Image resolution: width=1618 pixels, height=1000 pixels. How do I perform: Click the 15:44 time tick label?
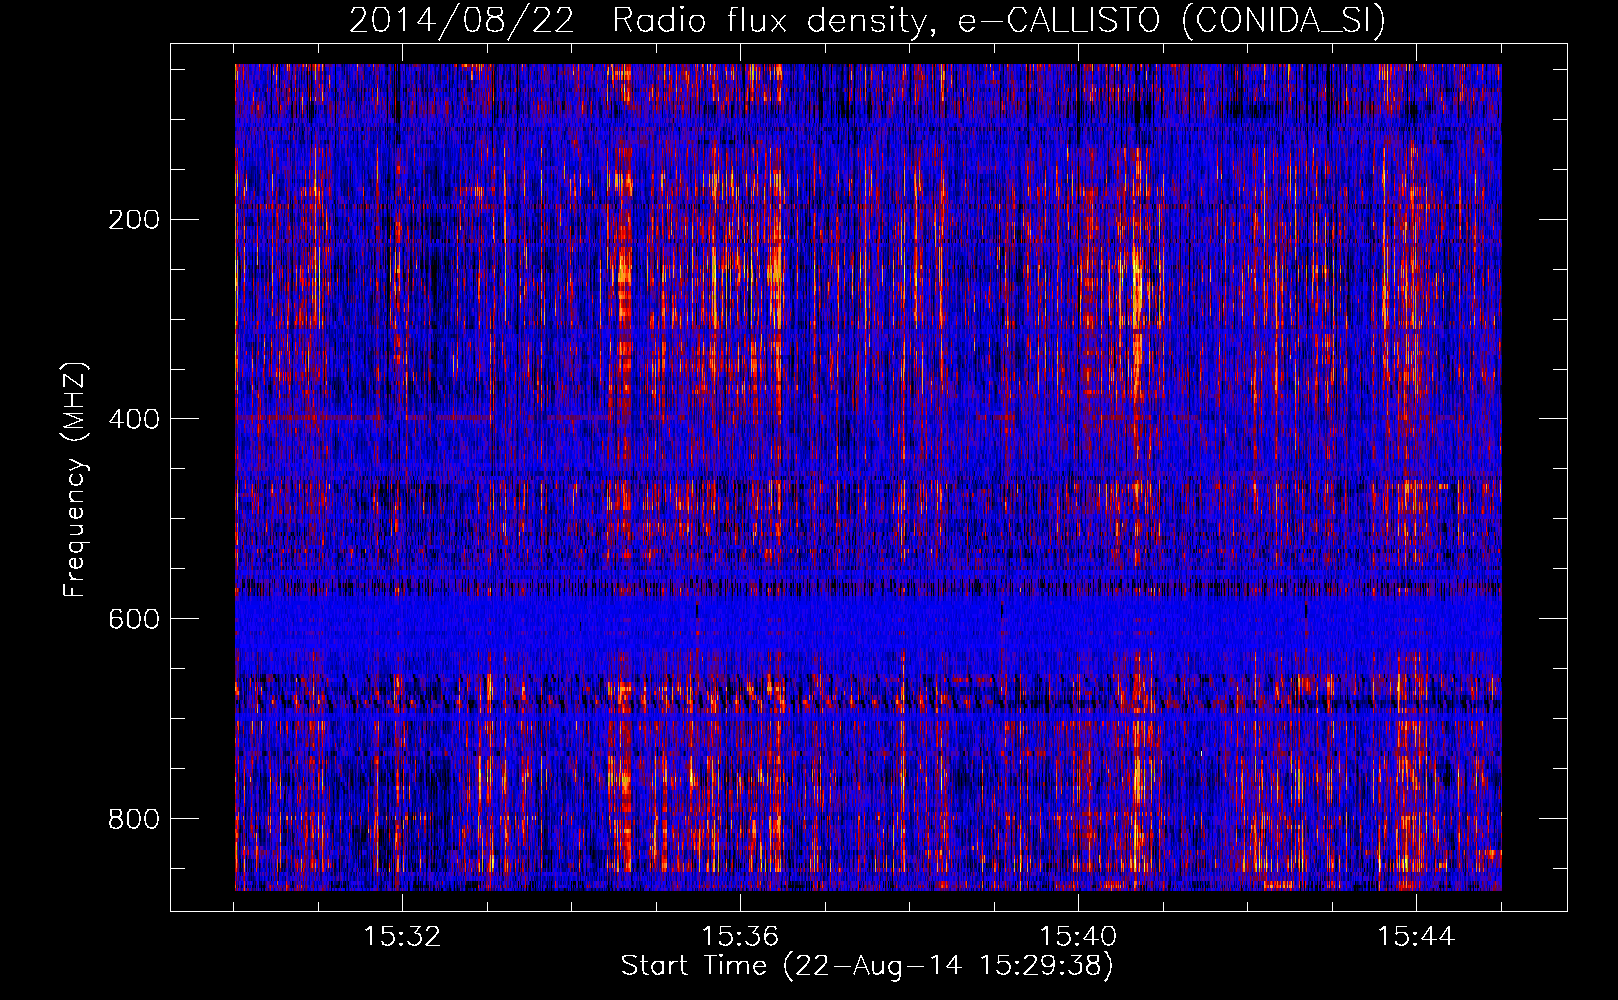(x=1416, y=936)
